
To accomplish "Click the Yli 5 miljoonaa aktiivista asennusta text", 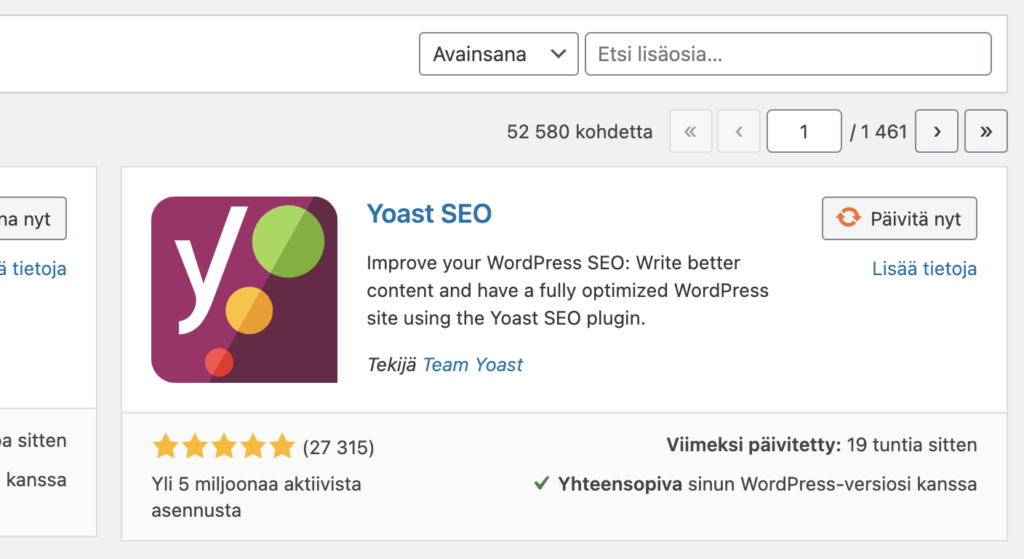I will (x=256, y=497).
